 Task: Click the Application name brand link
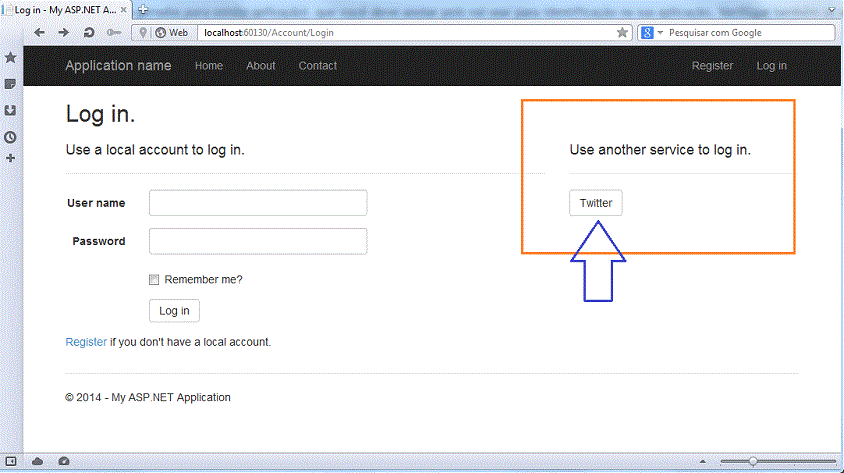click(x=118, y=66)
